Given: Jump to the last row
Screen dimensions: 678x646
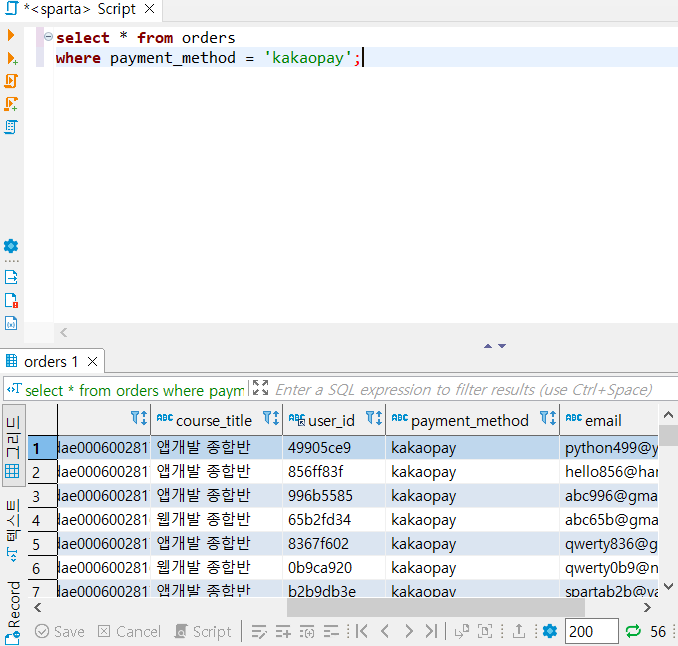Looking at the screenshot, I should 431,632.
